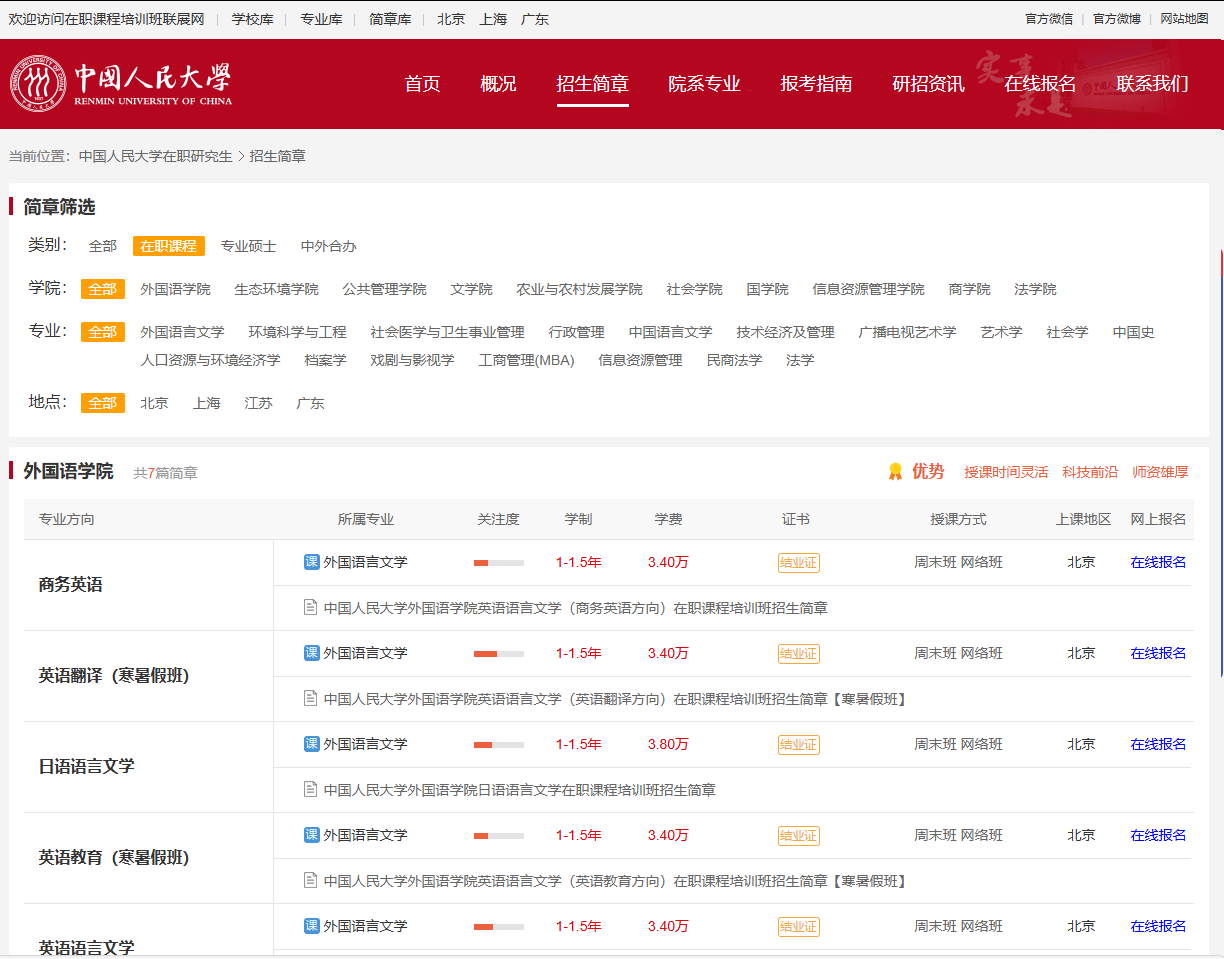Select 中外合办 category filter

point(328,246)
